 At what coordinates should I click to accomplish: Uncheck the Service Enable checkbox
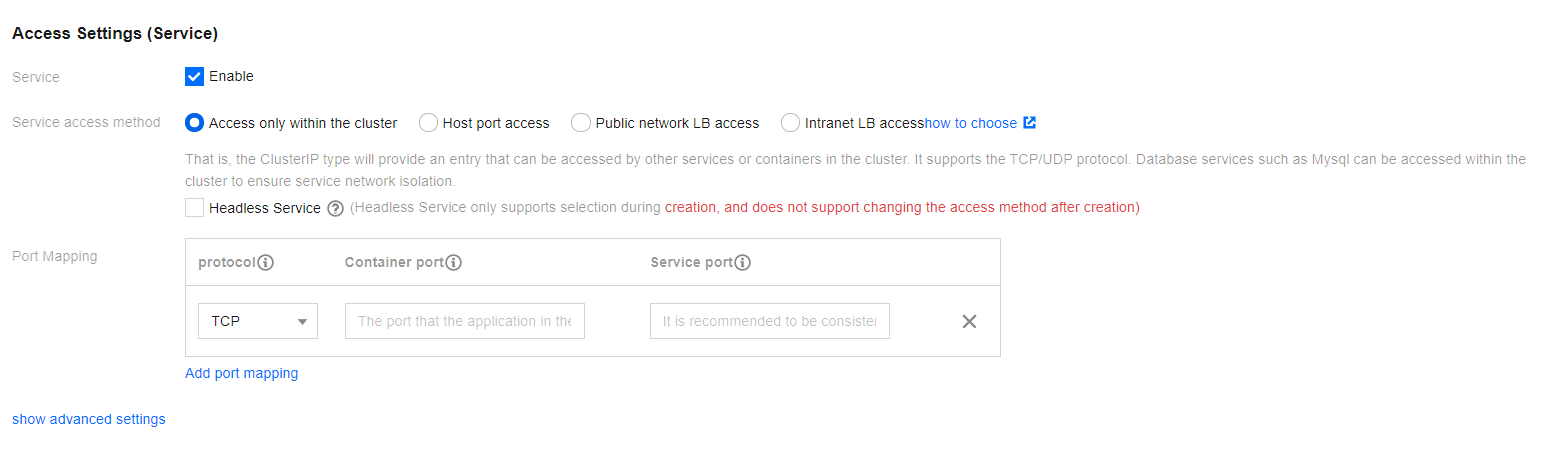194,77
